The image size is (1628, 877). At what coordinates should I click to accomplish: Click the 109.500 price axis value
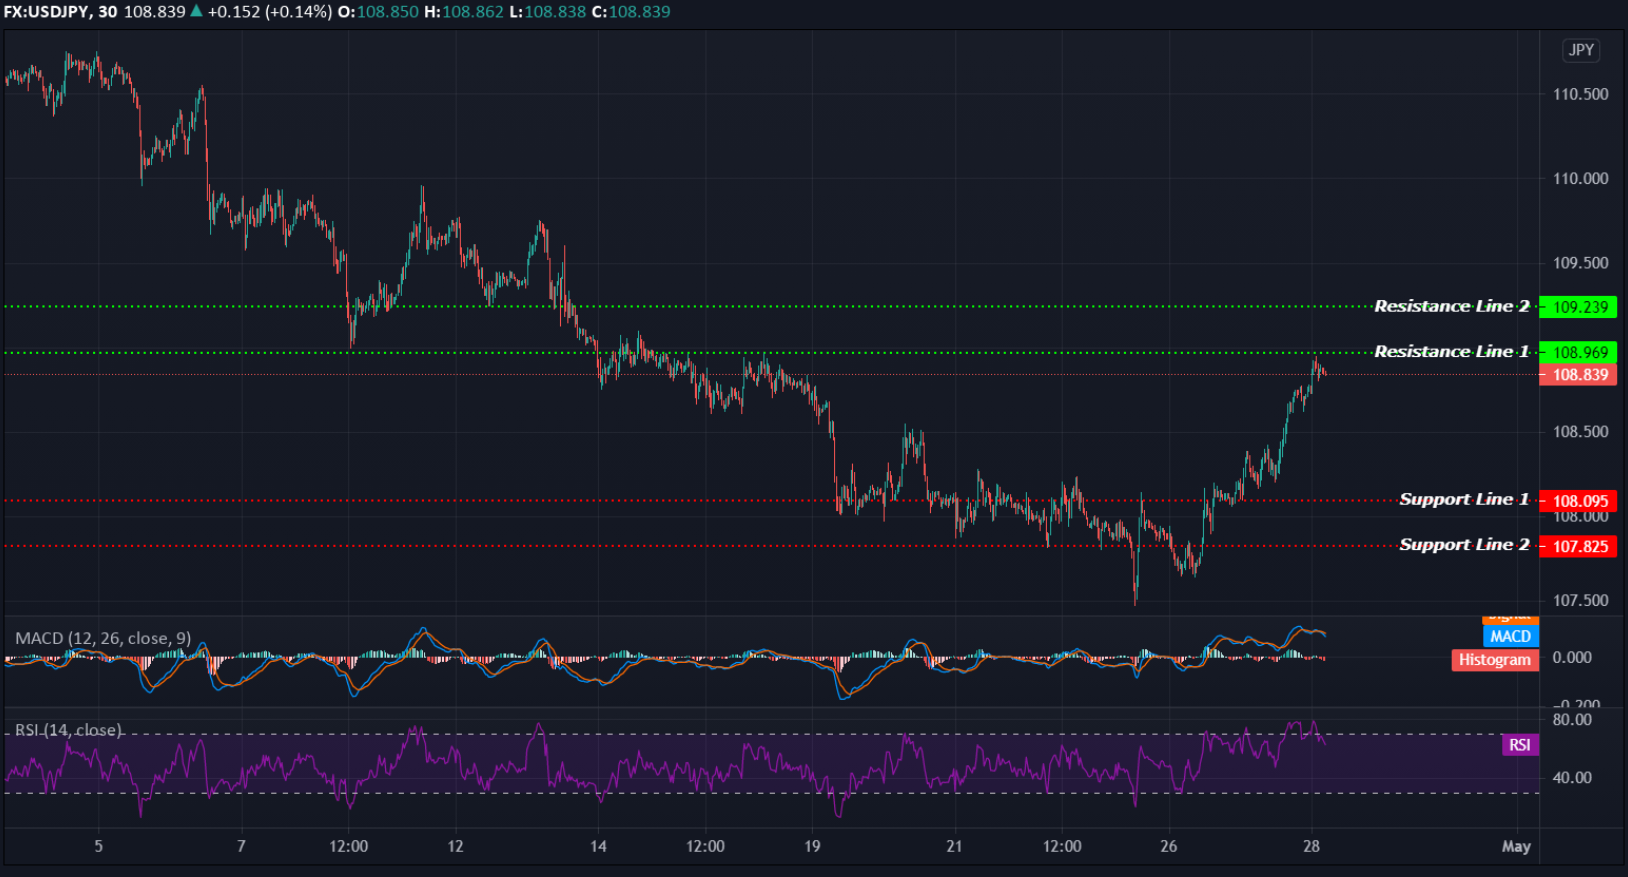coord(1580,263)
